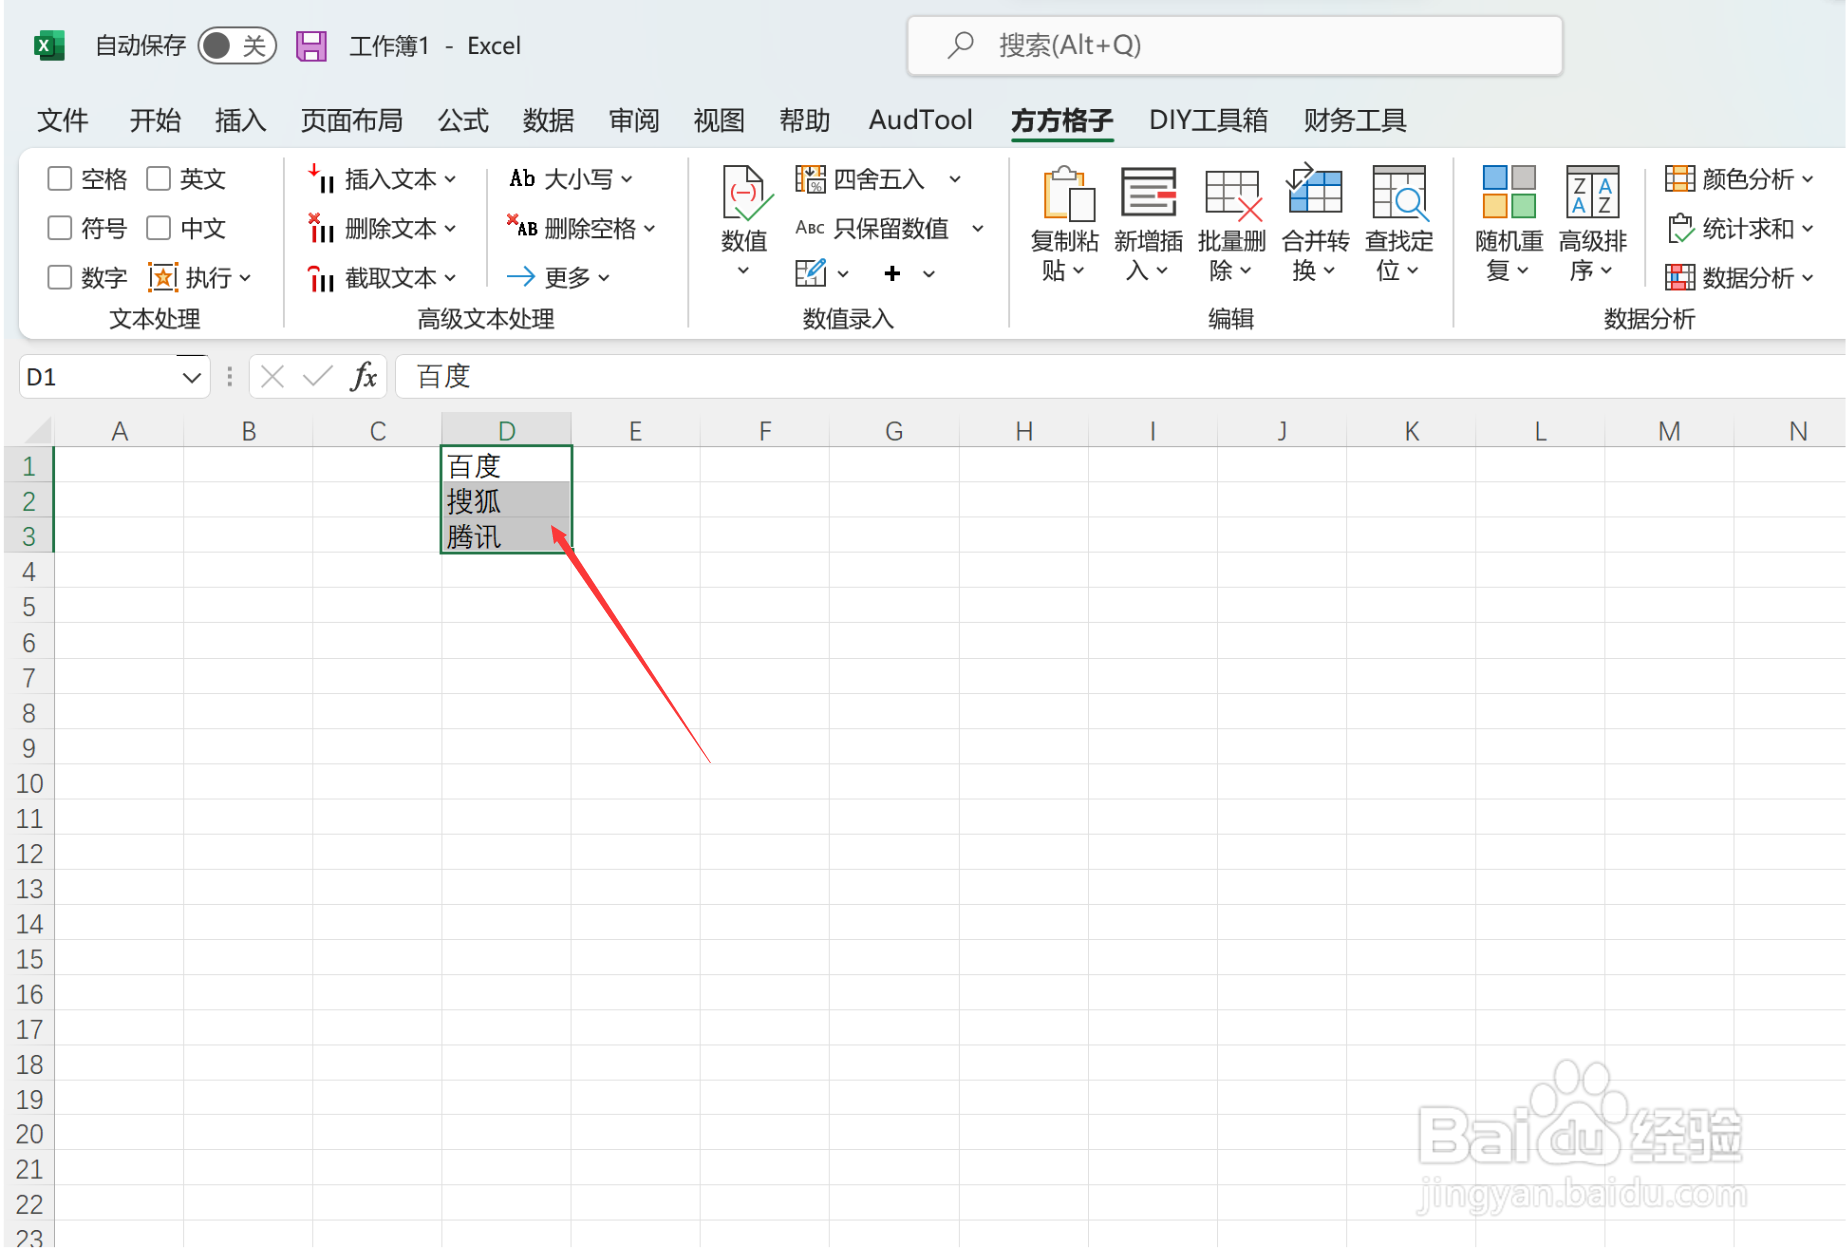Click the 合并转换 icon
1847x1256 pixels.
coord(1315,190)
